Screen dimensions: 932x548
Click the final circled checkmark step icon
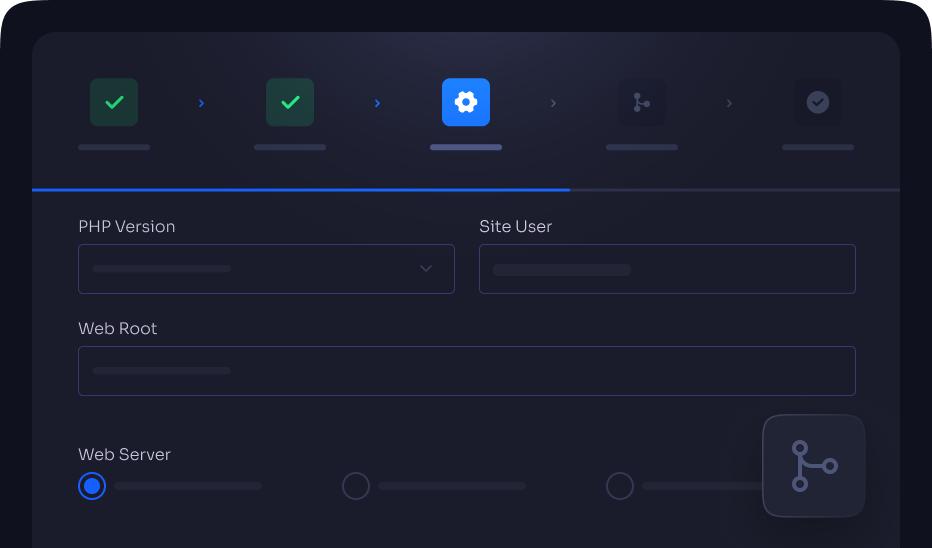coord(818,102)
